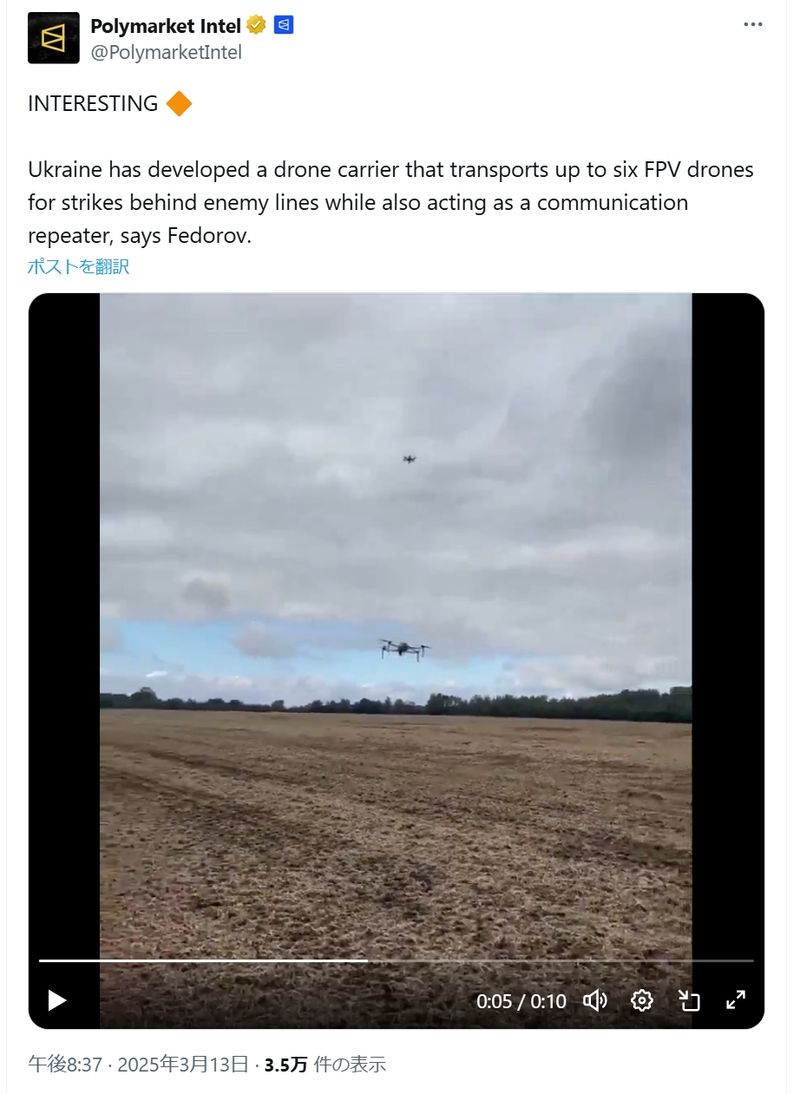800x1094 pixels.
Task: Expand video to fullscreen
Action: click(x=736, y=1001)
